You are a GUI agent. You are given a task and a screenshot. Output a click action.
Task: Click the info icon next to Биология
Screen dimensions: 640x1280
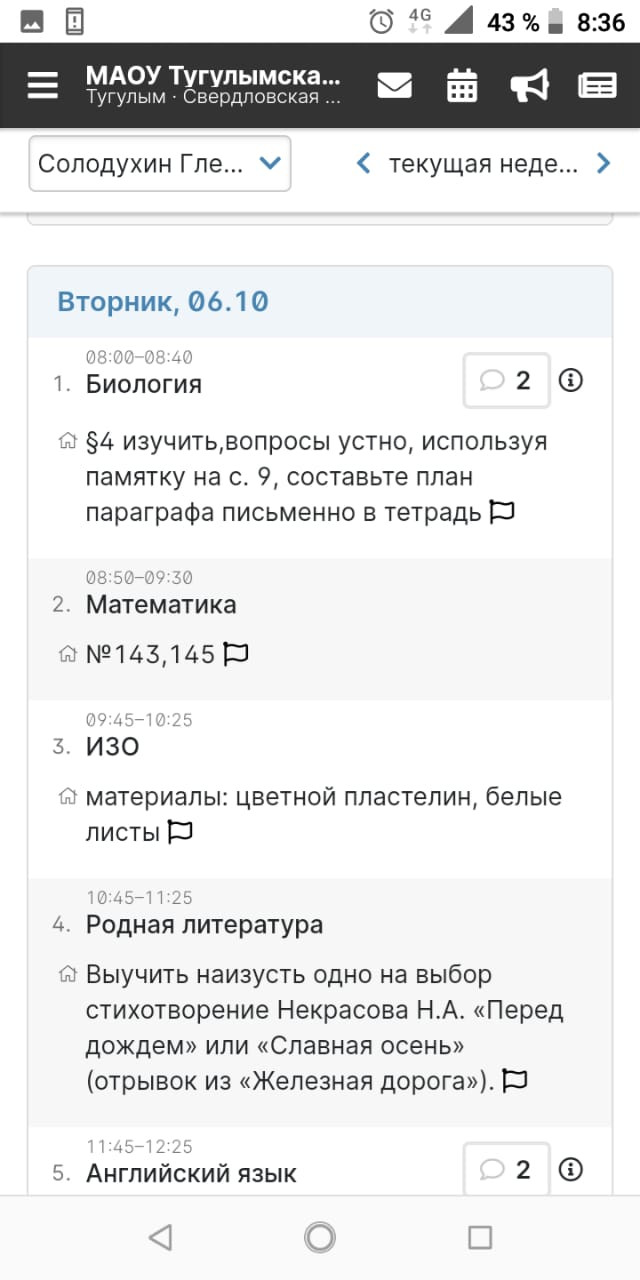point(571,380)
